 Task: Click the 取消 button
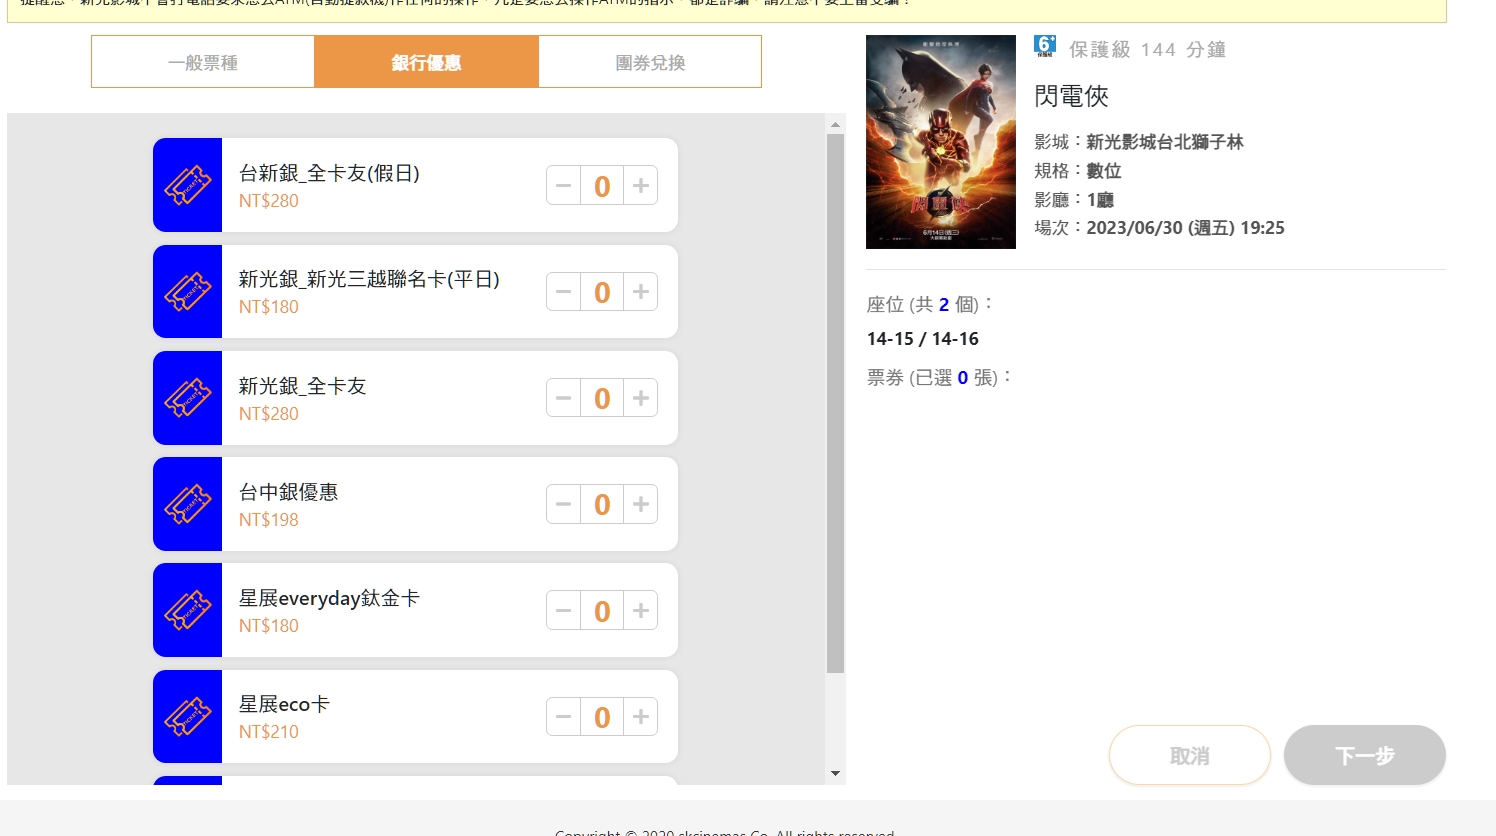[1189, 756]
